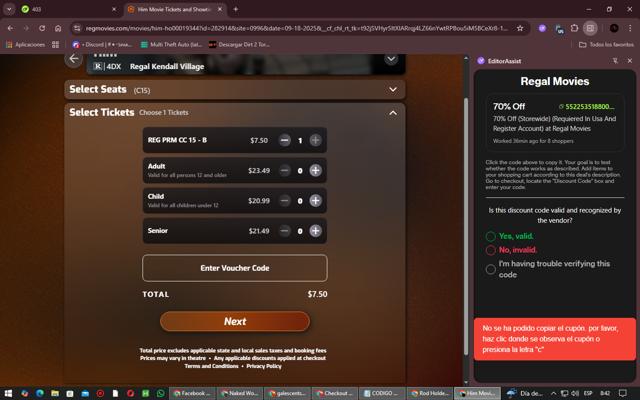The width and height of the screenshot is (640, 400).
Task: Increase REG PRM CC 15 - B ticket count
Action: 315,140
